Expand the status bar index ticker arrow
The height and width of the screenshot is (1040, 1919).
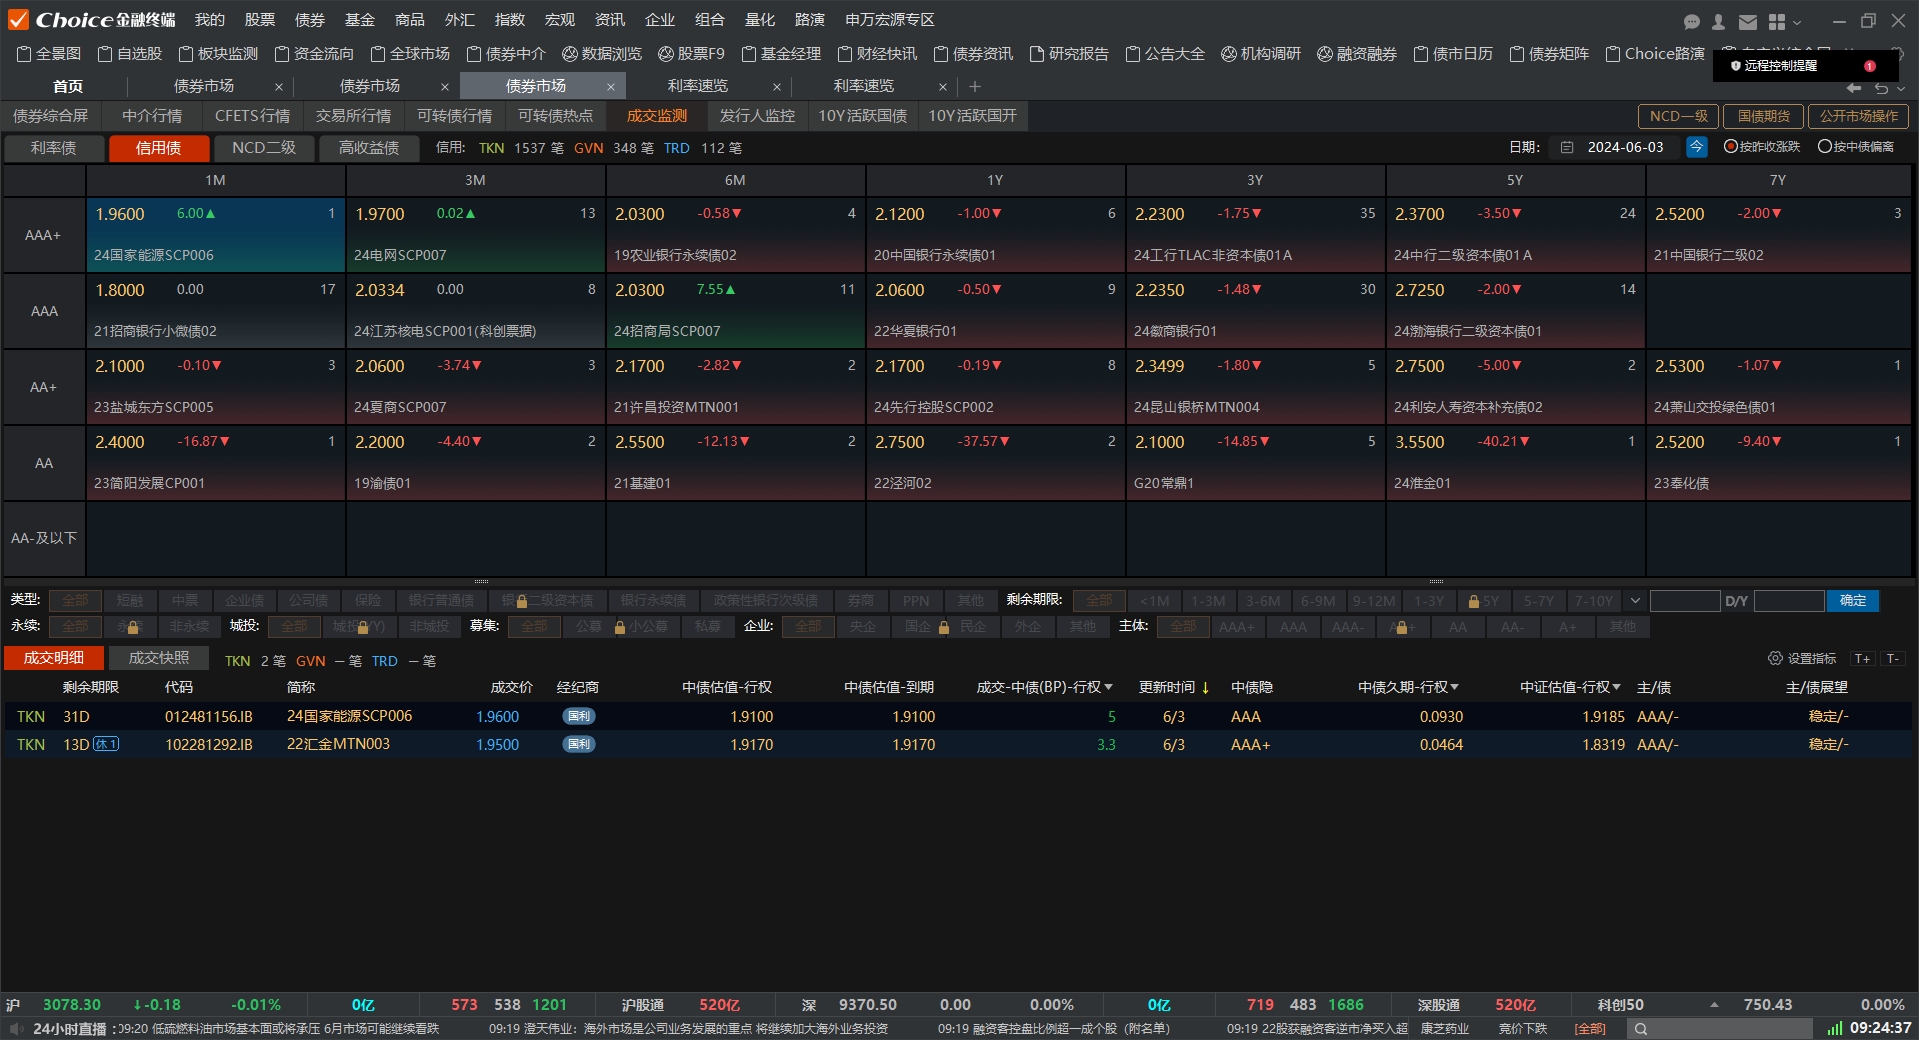1714,1005
